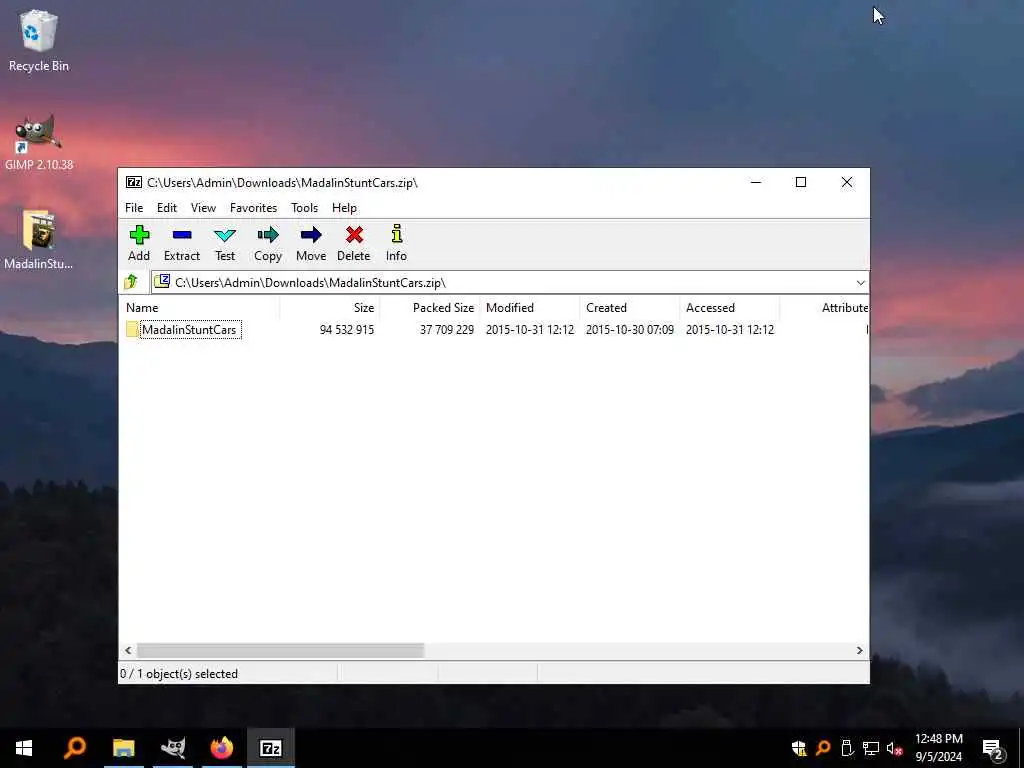
Task: Click modified date 2015-10-31 12:12
Action: click(530, 330)
